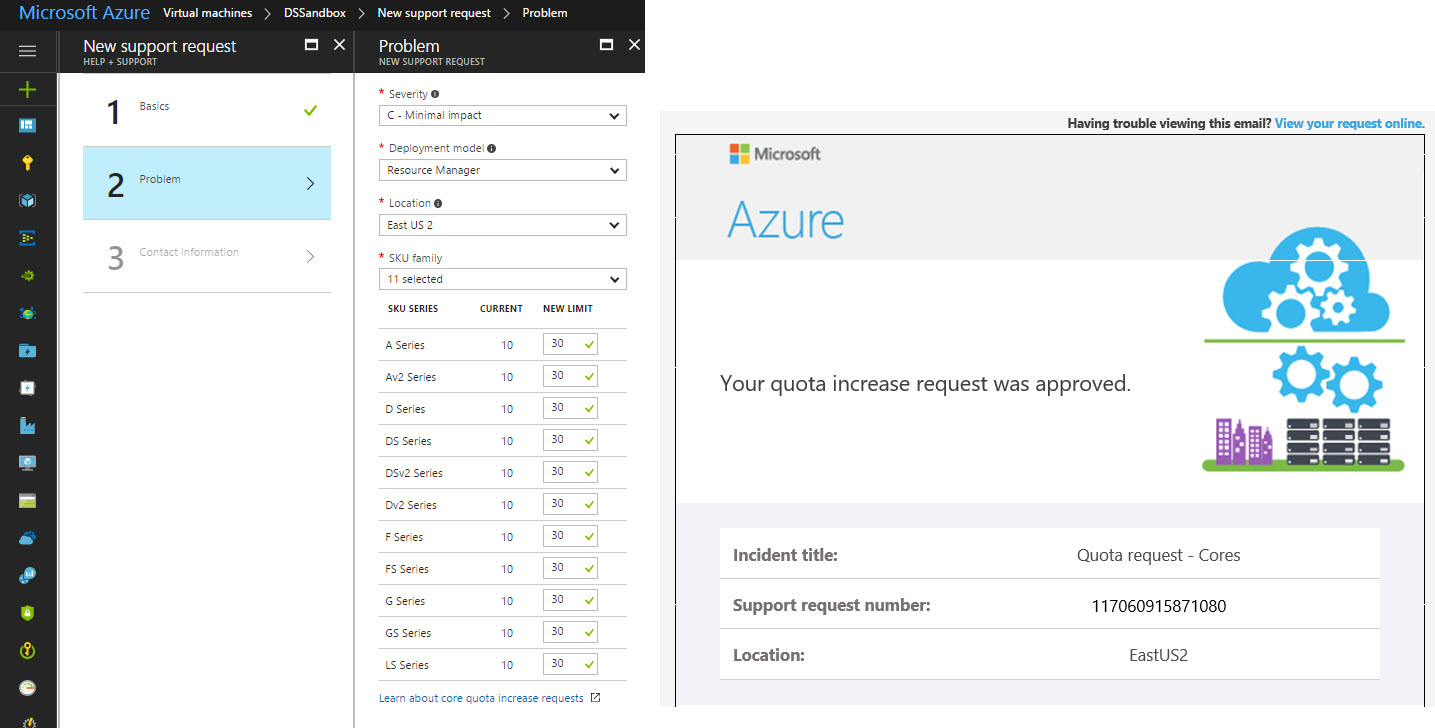Viewport: 1435px width, 728px height.
Task: Maximize the Problem blade
Action: click(x=606, y=45)
